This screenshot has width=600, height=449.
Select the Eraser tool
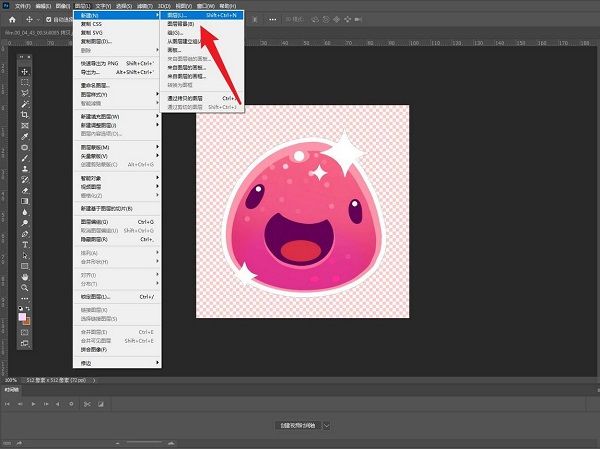click(x=24, y=190)
